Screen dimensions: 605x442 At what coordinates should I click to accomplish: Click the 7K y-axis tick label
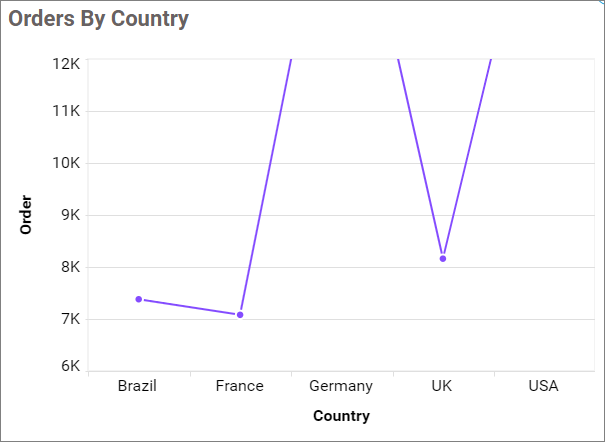click(x=69, y=319)
